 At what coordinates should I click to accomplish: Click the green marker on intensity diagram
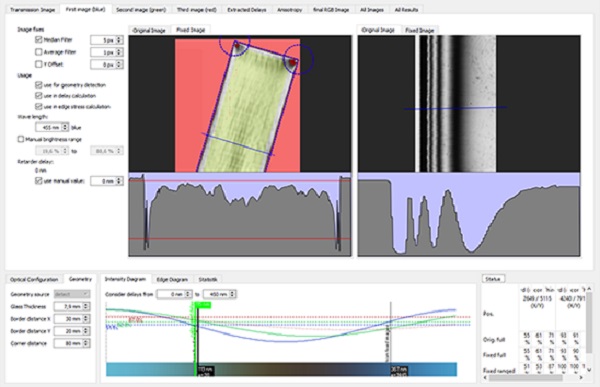[202, 305]
